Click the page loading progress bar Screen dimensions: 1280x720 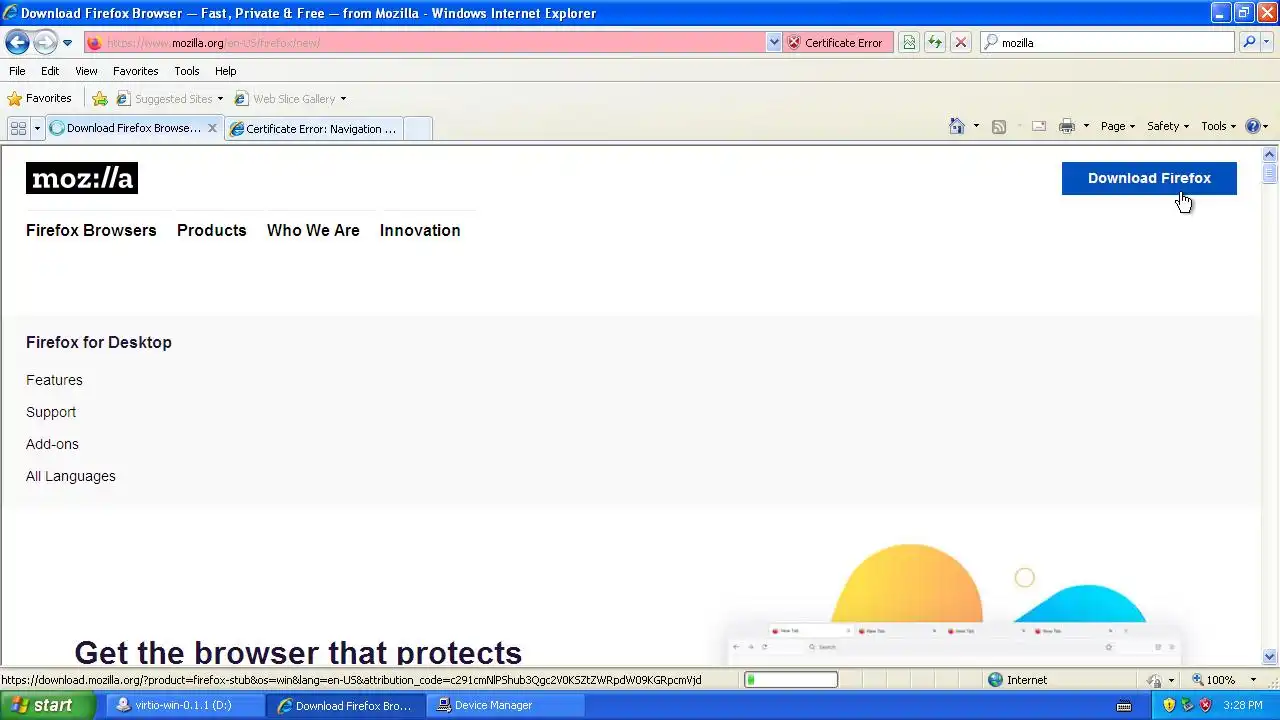(791, 680)
